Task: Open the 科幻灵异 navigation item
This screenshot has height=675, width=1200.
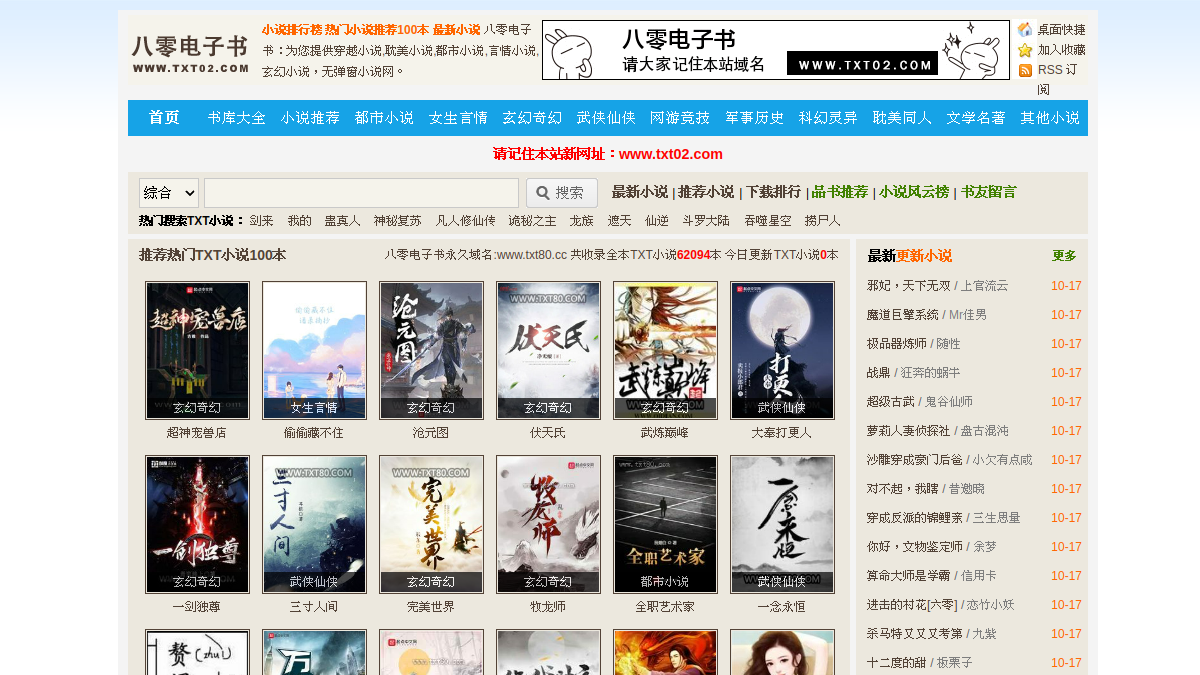Action: tap(829, 118)
